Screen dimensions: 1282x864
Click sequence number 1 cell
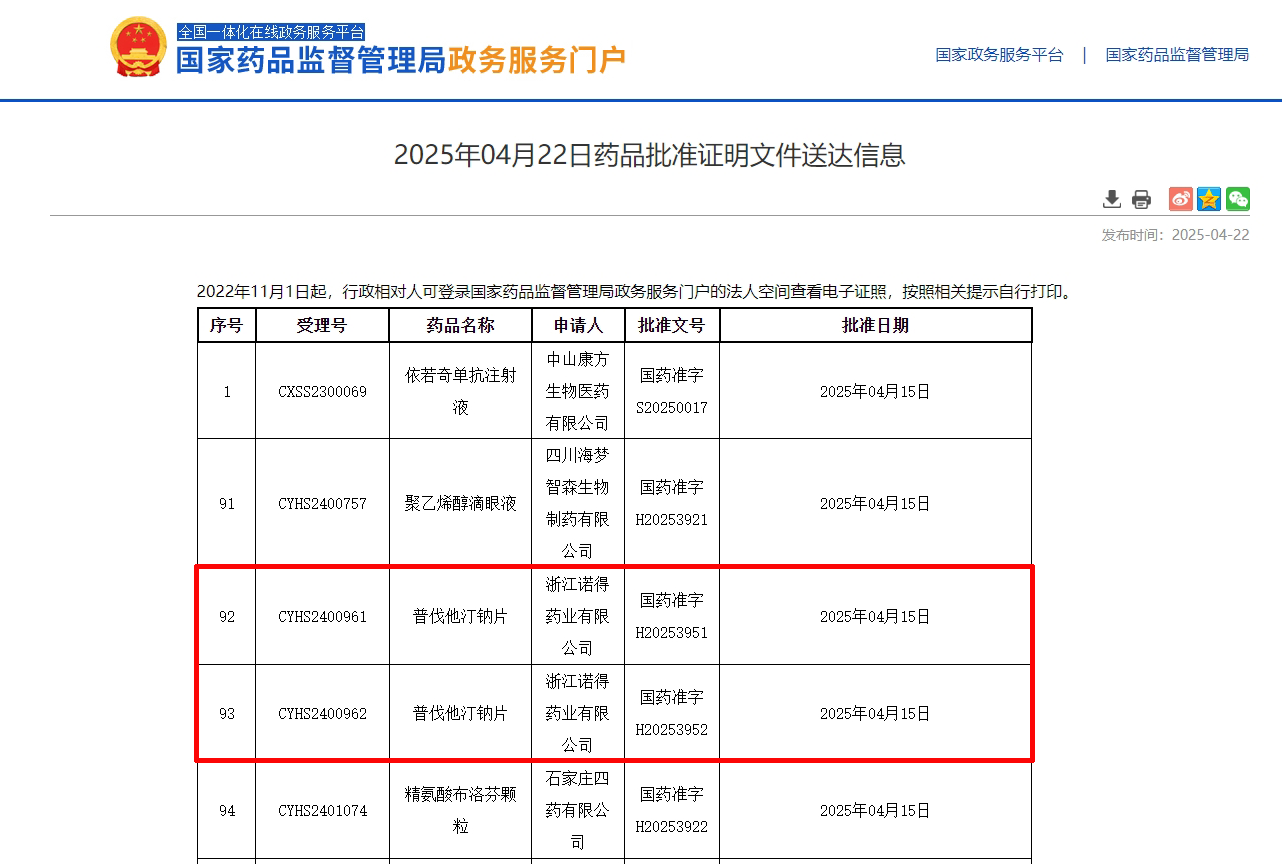click(x=227, y=392)
